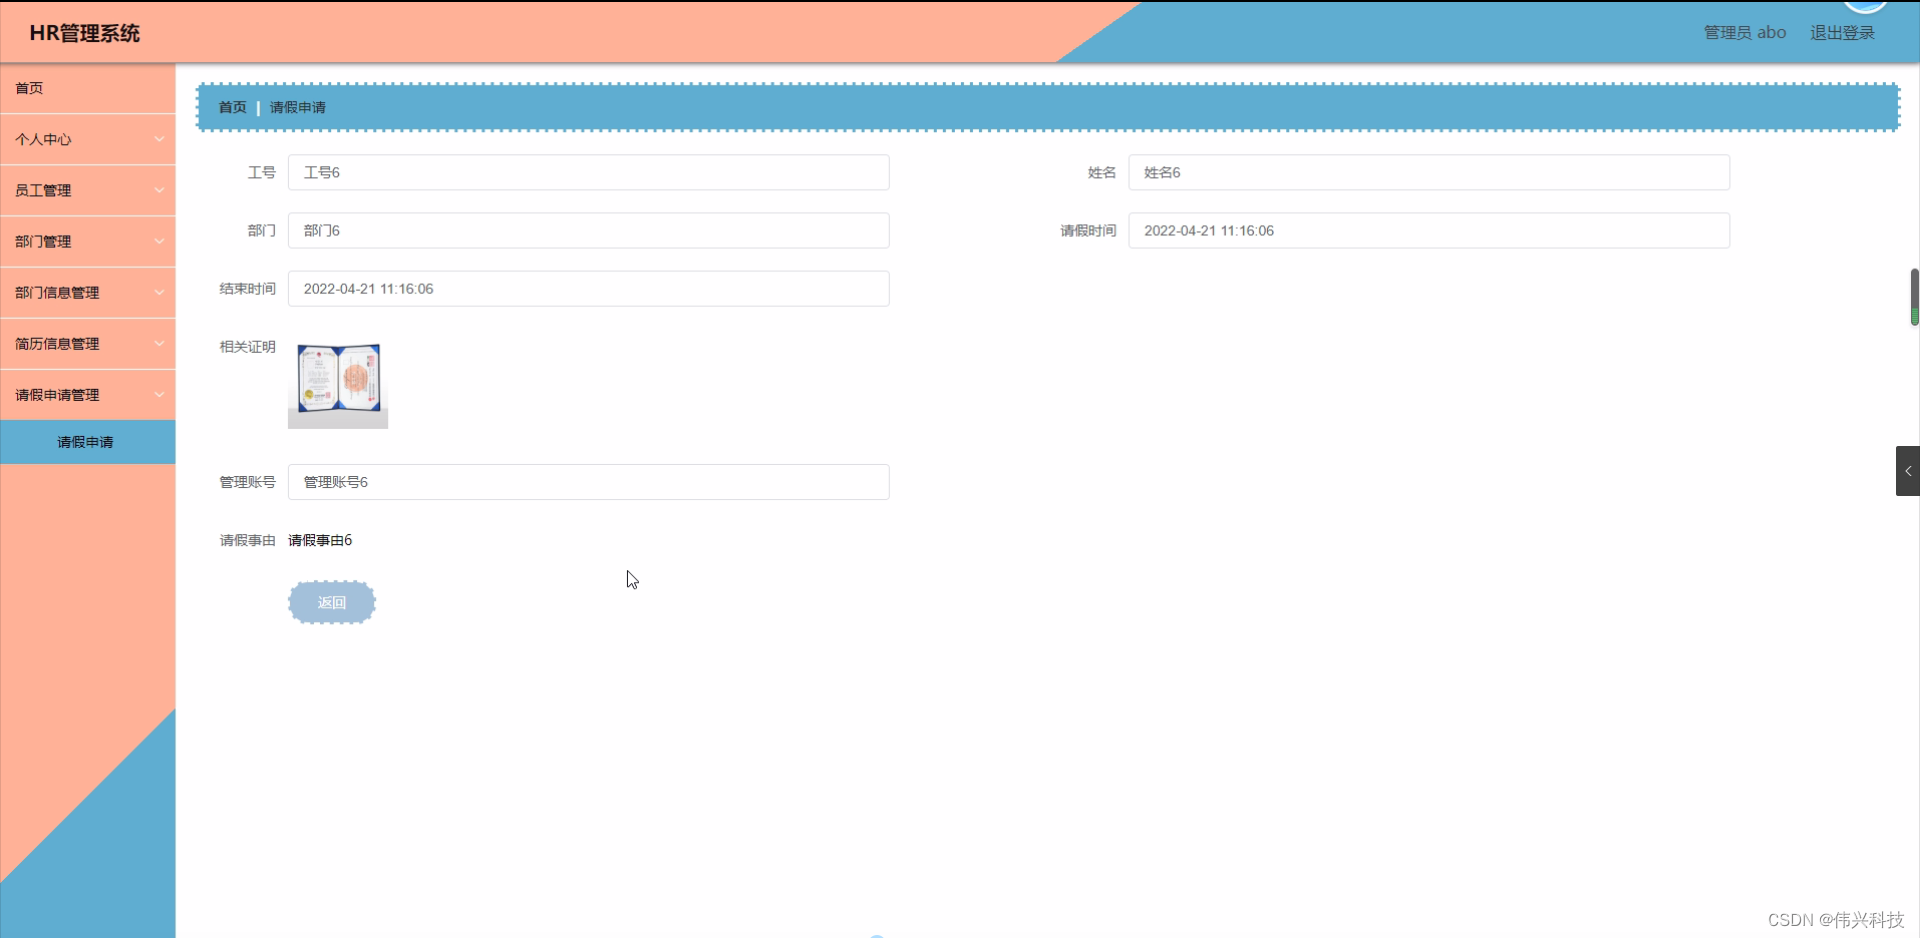The image size is (1920, 938).
Task: Expand the 员工管理 sidebar section
Action: click(88, 190)
